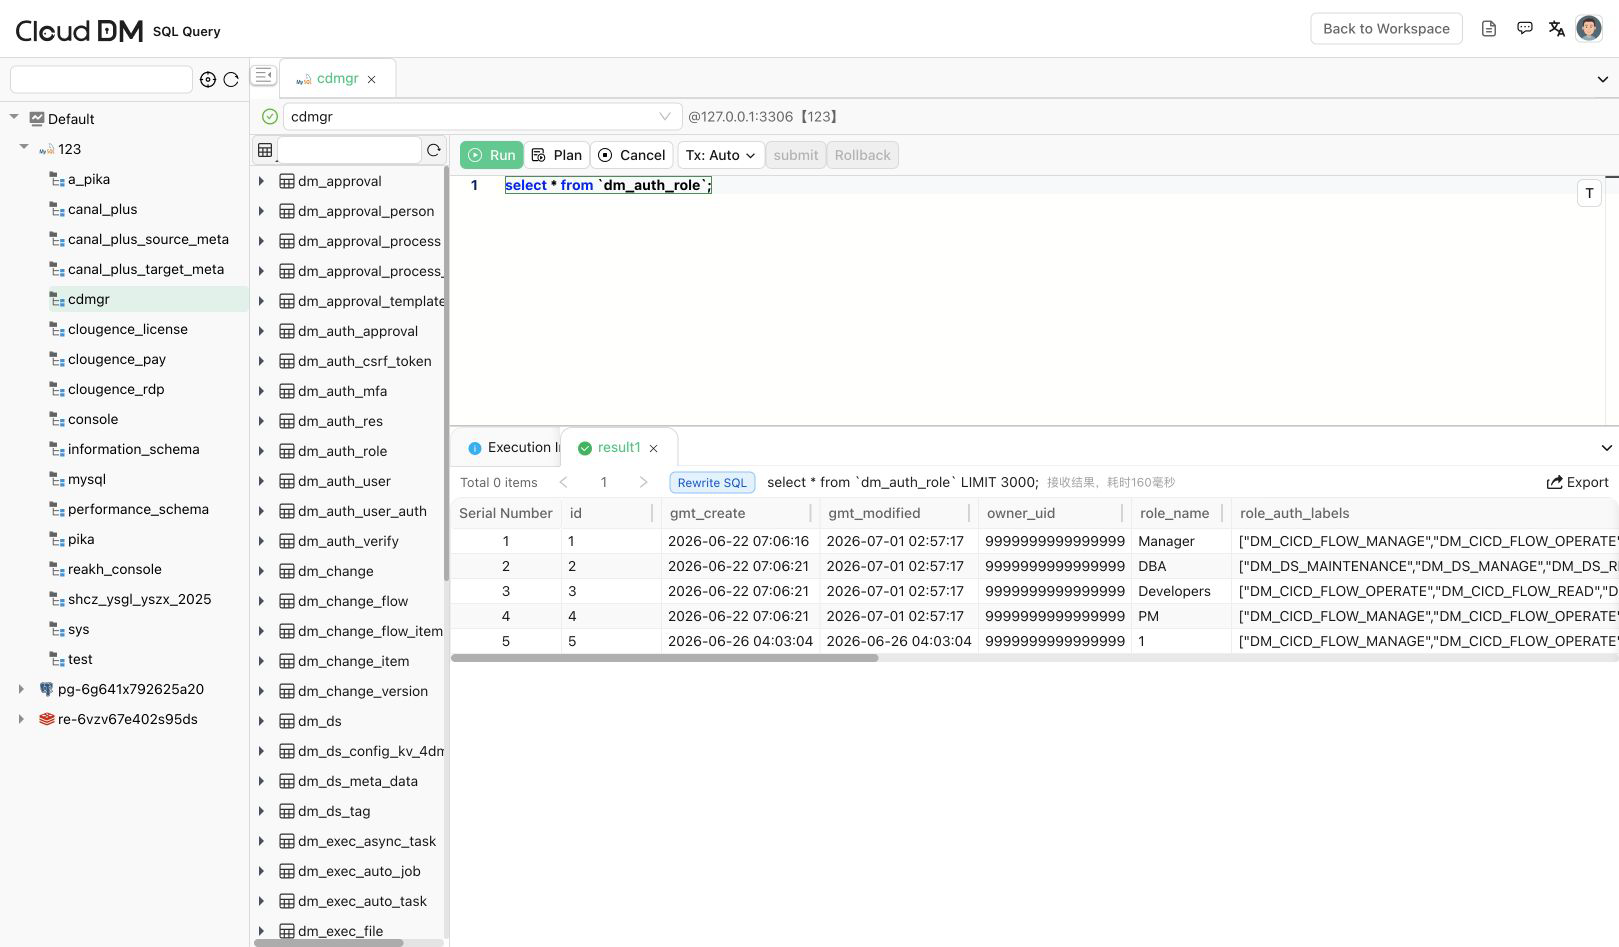Click the dm_ds table icon
The width and height of the screenshot is (1619, 947).
pos(286,721)
